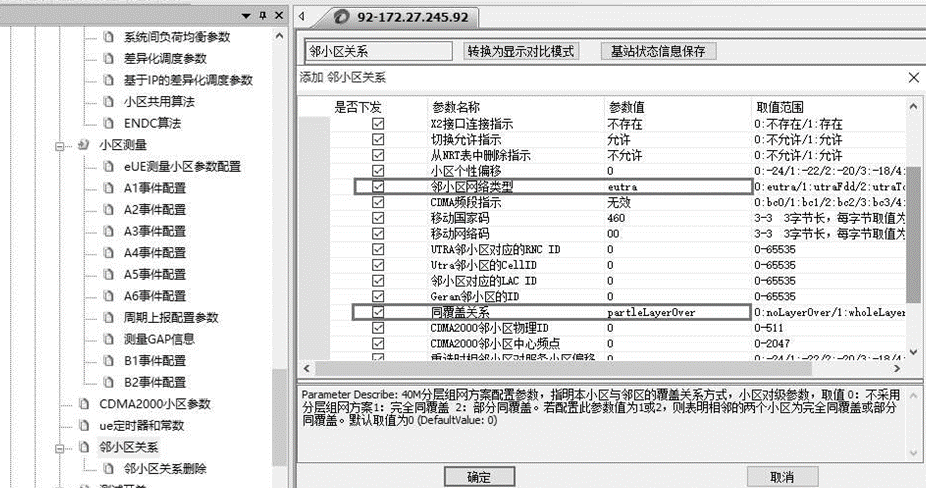
Task: Click the document icon beside B2事件配置
Action: [108, 382]
